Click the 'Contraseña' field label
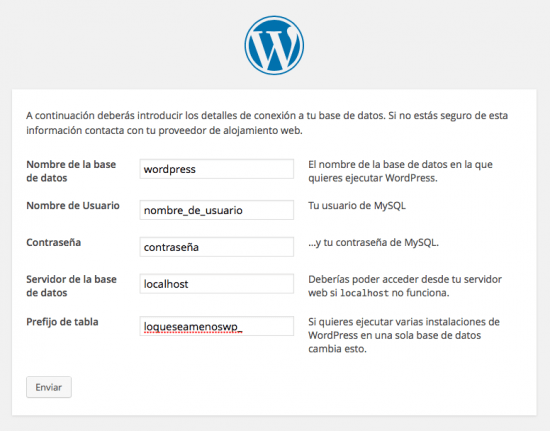The image size is (550, 431). coord(54,242)
